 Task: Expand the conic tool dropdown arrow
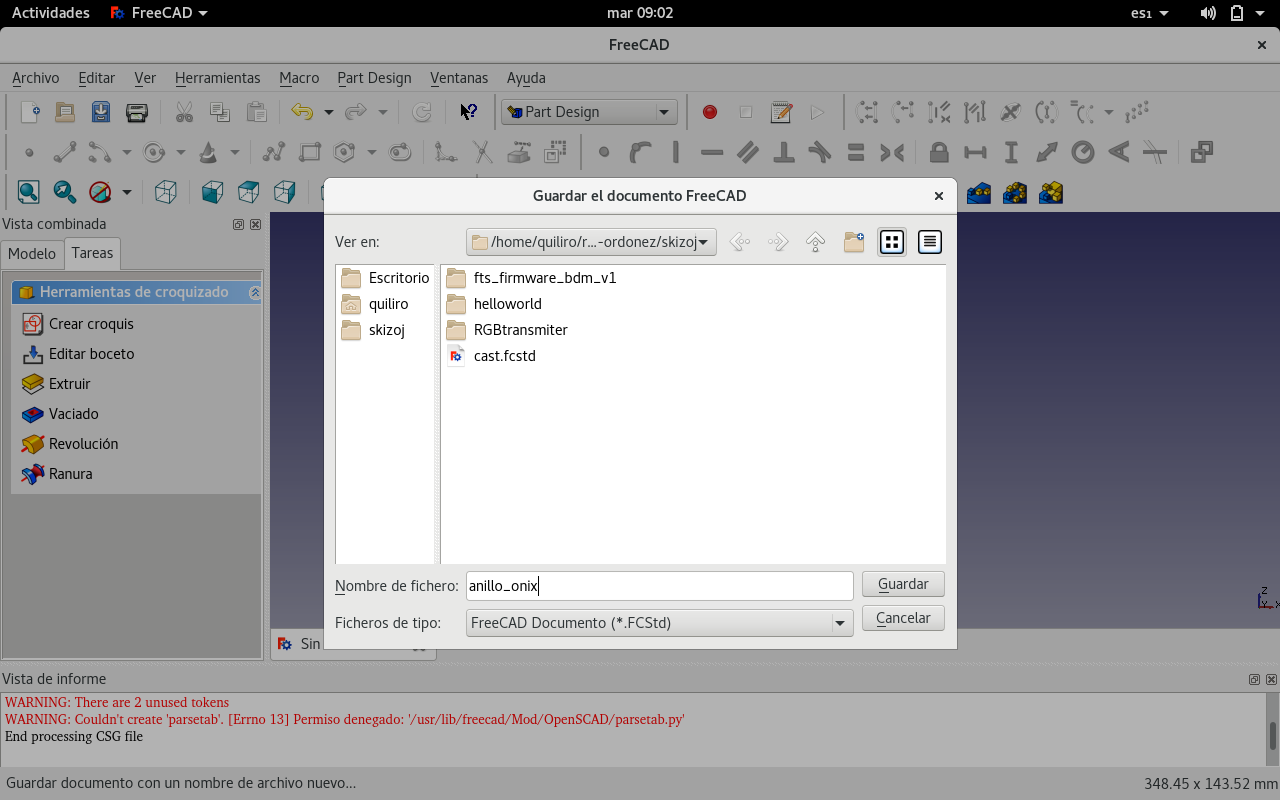click(x=234, y=153)
